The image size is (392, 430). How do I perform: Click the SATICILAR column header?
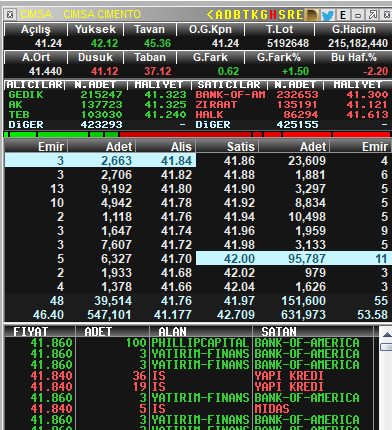[x=229, y=85]
